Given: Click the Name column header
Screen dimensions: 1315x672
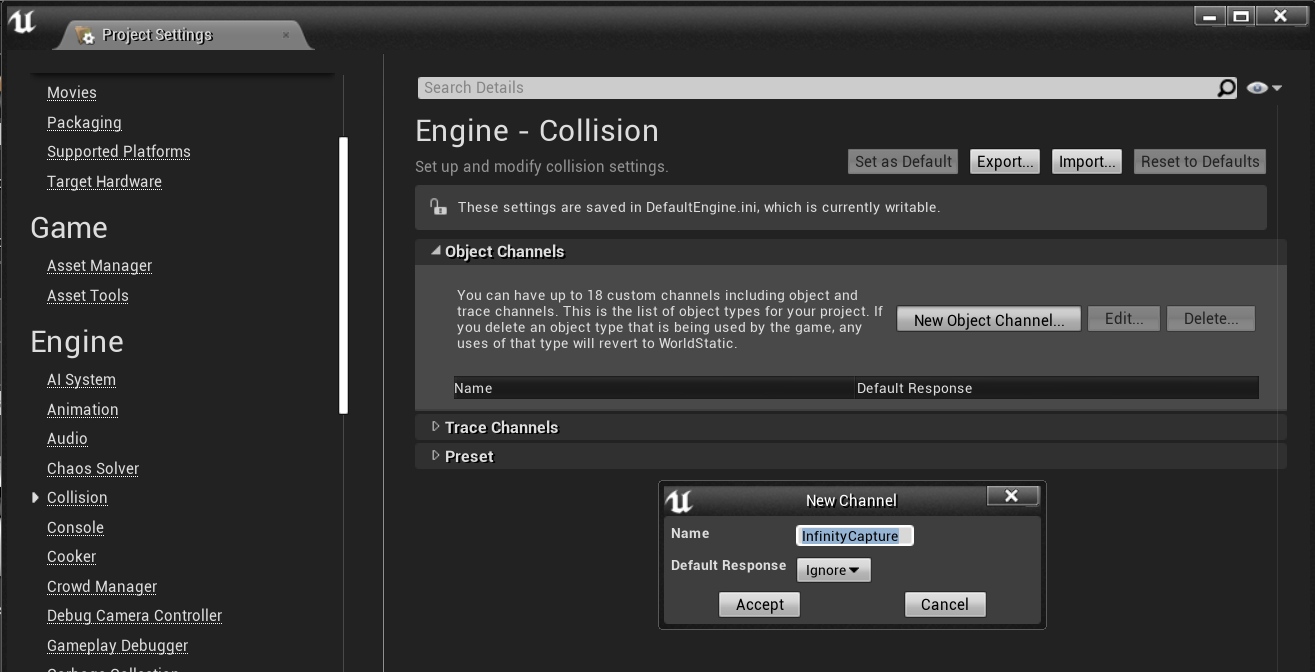Looking at the screenshot, I should click(x=654, y=388).
